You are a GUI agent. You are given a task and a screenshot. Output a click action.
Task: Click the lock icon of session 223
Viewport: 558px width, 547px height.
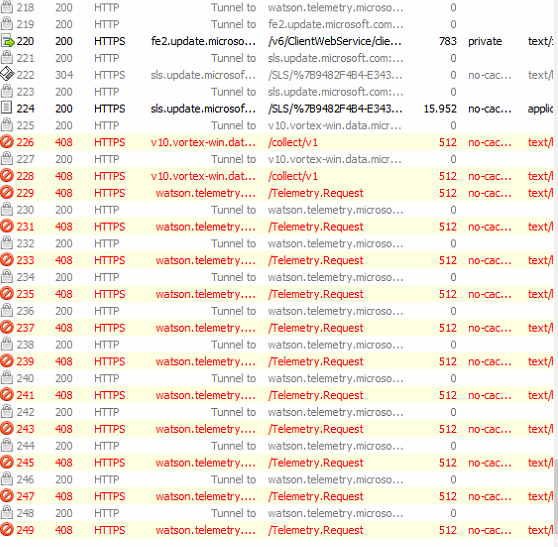point(7,91)
